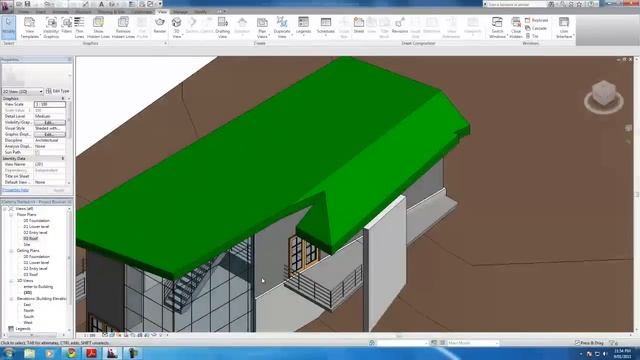The height and width of the screenshot is (360, 640).
Task: Select 02 Entry level under Floor Plans
Action: (35, 233)
